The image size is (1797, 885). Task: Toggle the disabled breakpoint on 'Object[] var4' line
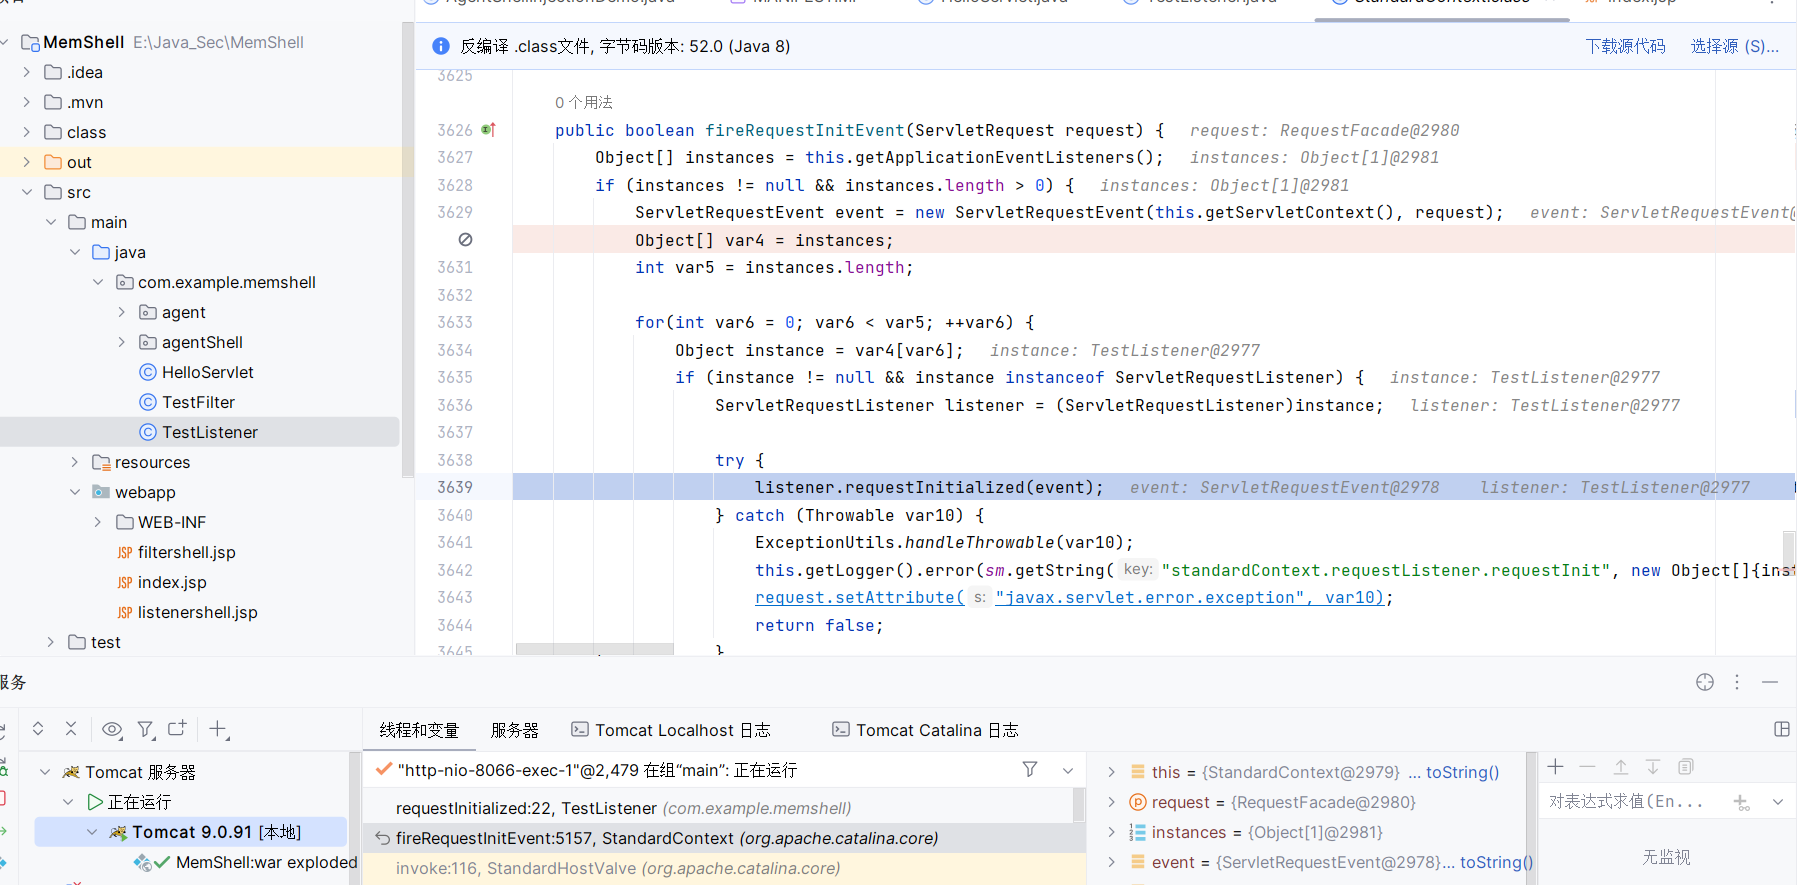[465, 240]
